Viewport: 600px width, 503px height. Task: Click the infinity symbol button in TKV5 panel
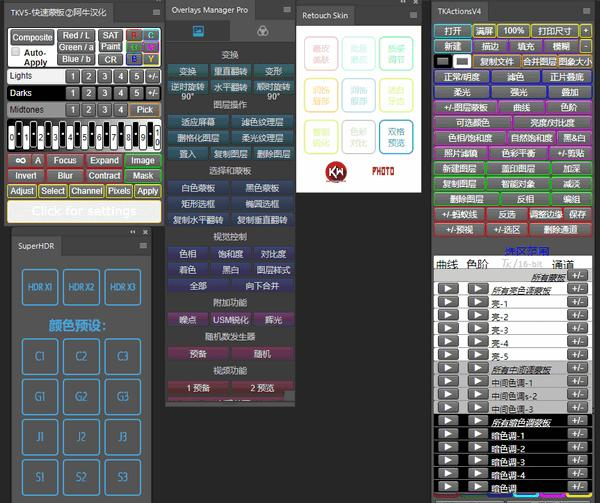[20, 160]
